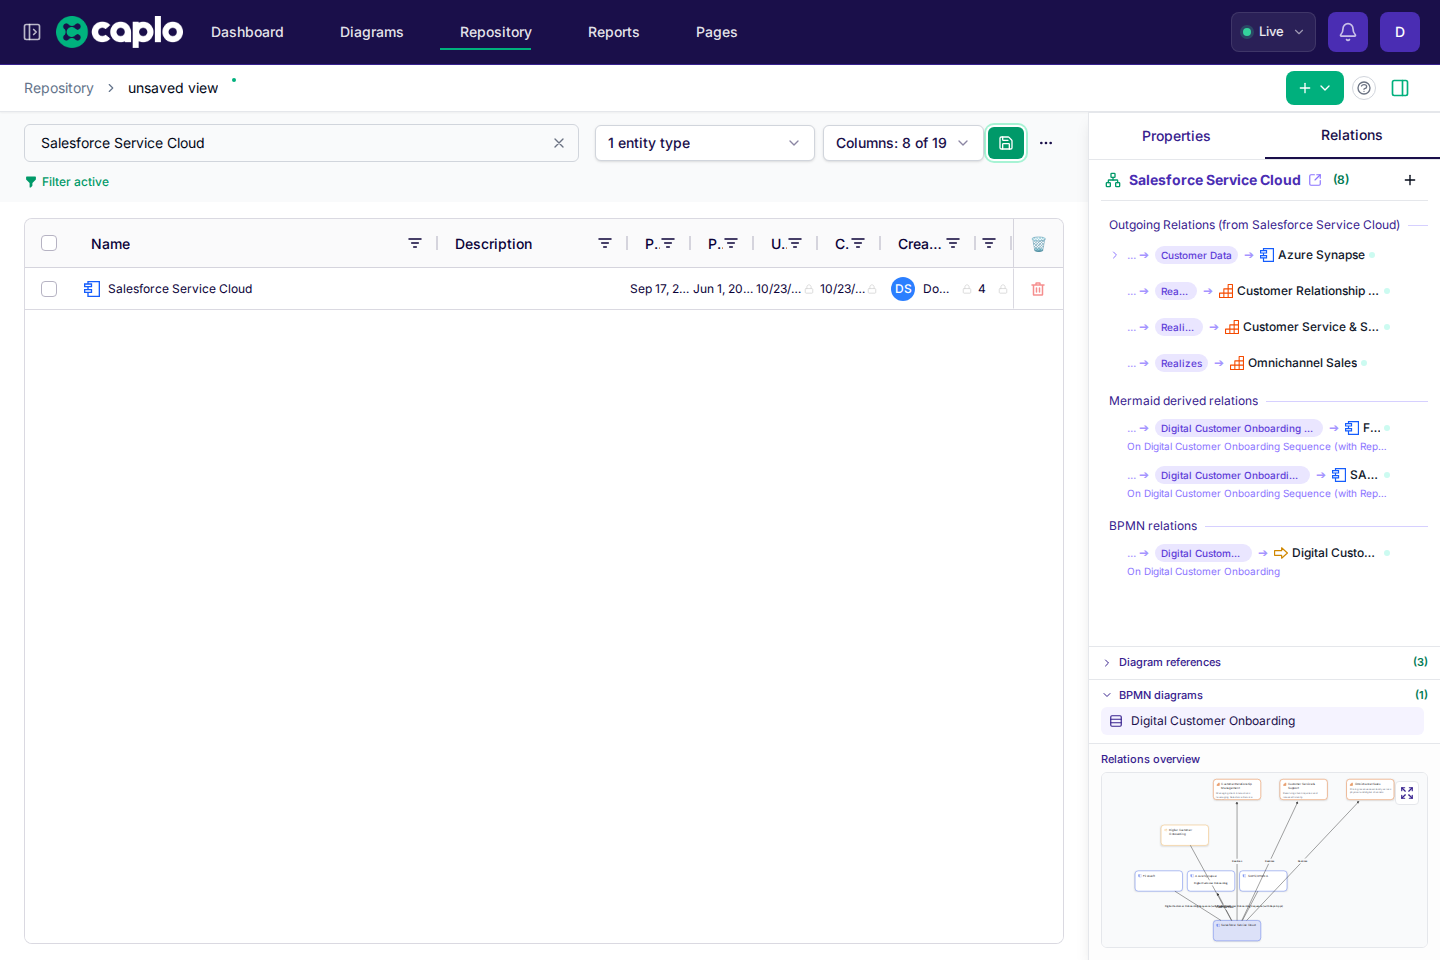Open the notifications bell
This screenshot has width=1440, height=960.
point(1348,32)
